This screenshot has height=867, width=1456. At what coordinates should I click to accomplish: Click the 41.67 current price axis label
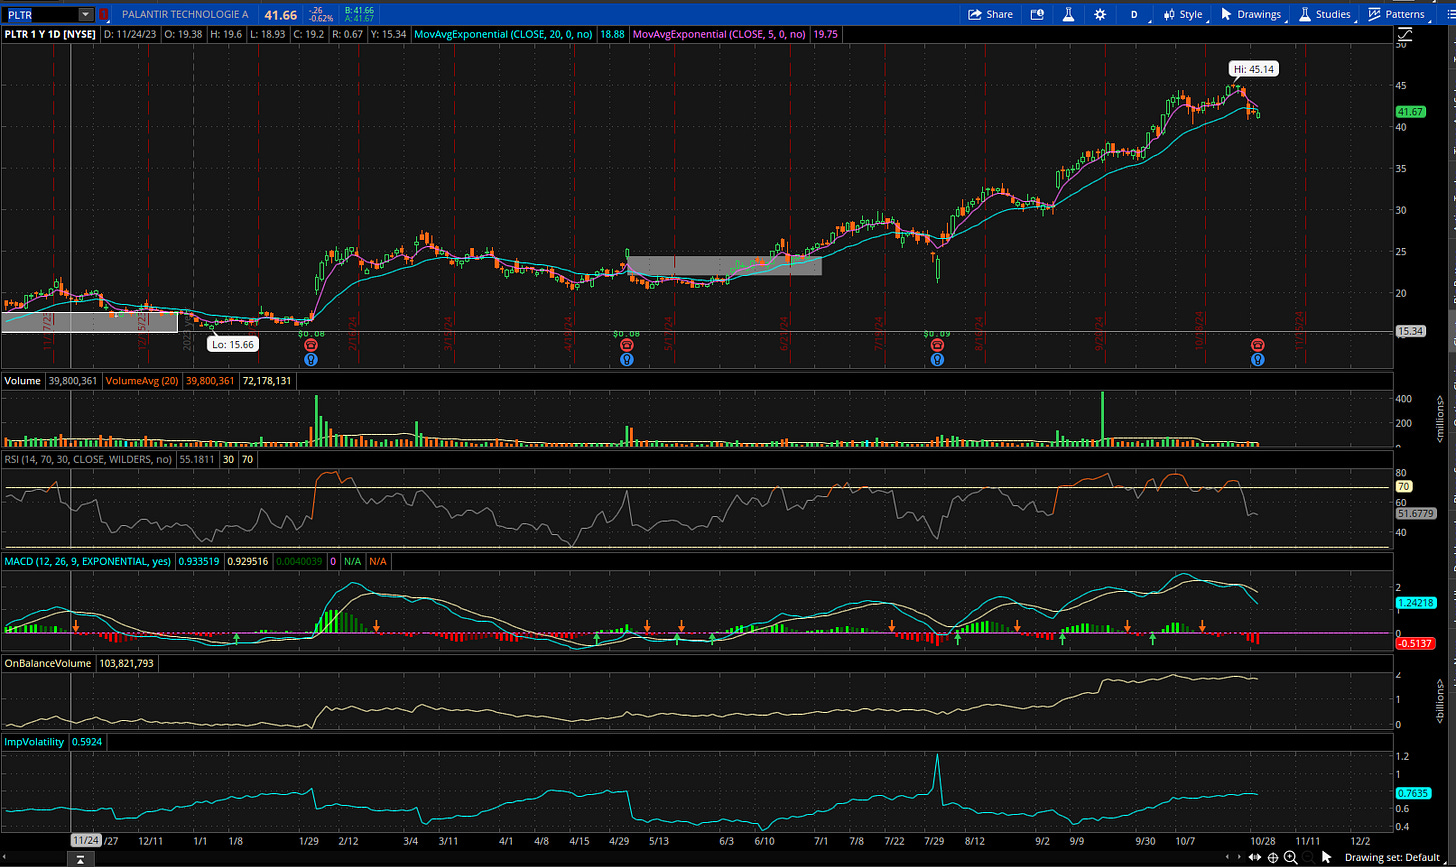click(x=1410, y=113)
